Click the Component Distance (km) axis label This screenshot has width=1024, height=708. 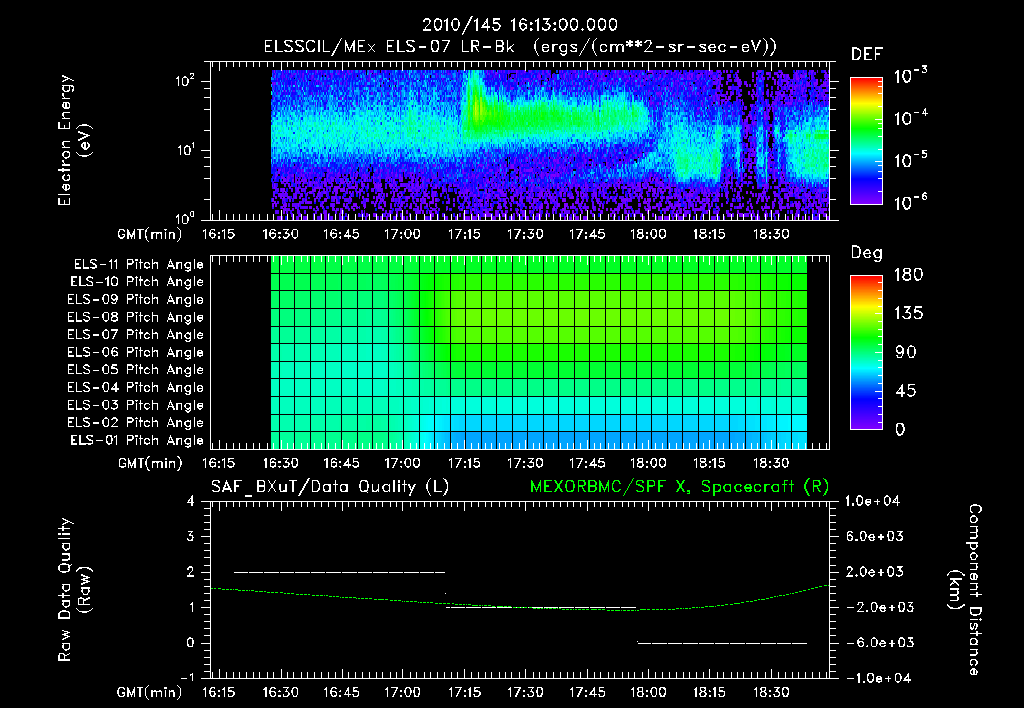click(965, 590)
